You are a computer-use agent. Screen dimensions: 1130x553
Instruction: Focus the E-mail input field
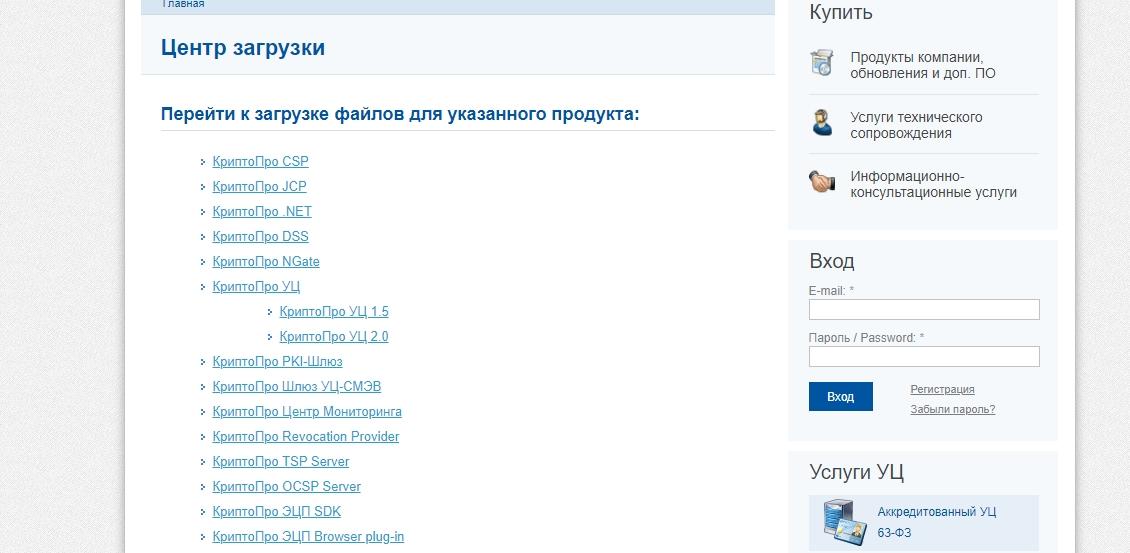pos(924,309)
